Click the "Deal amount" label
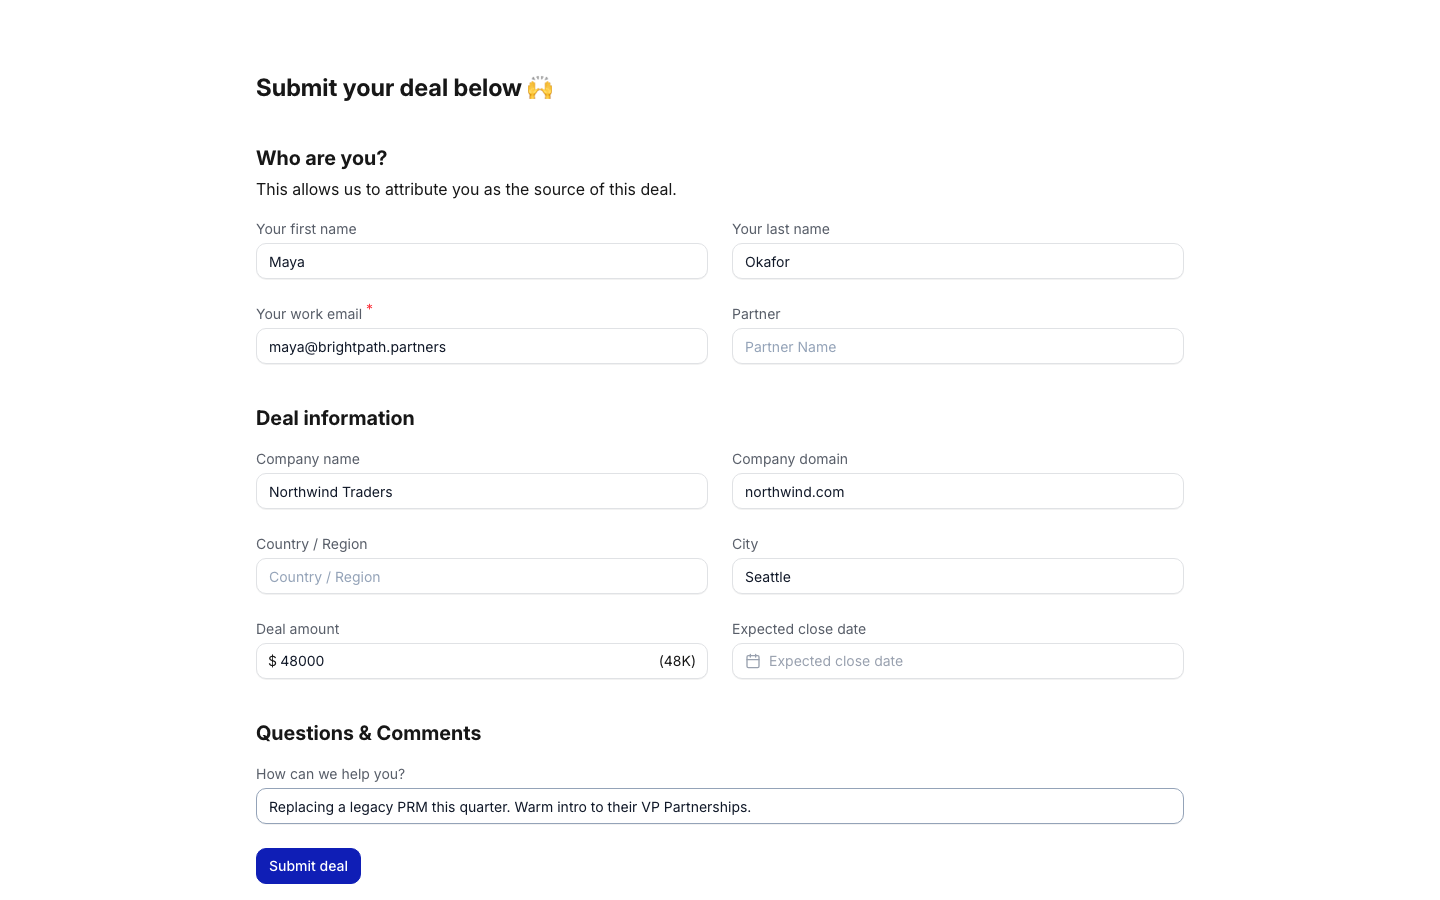The image size is (1440, 900). point(297,629)
